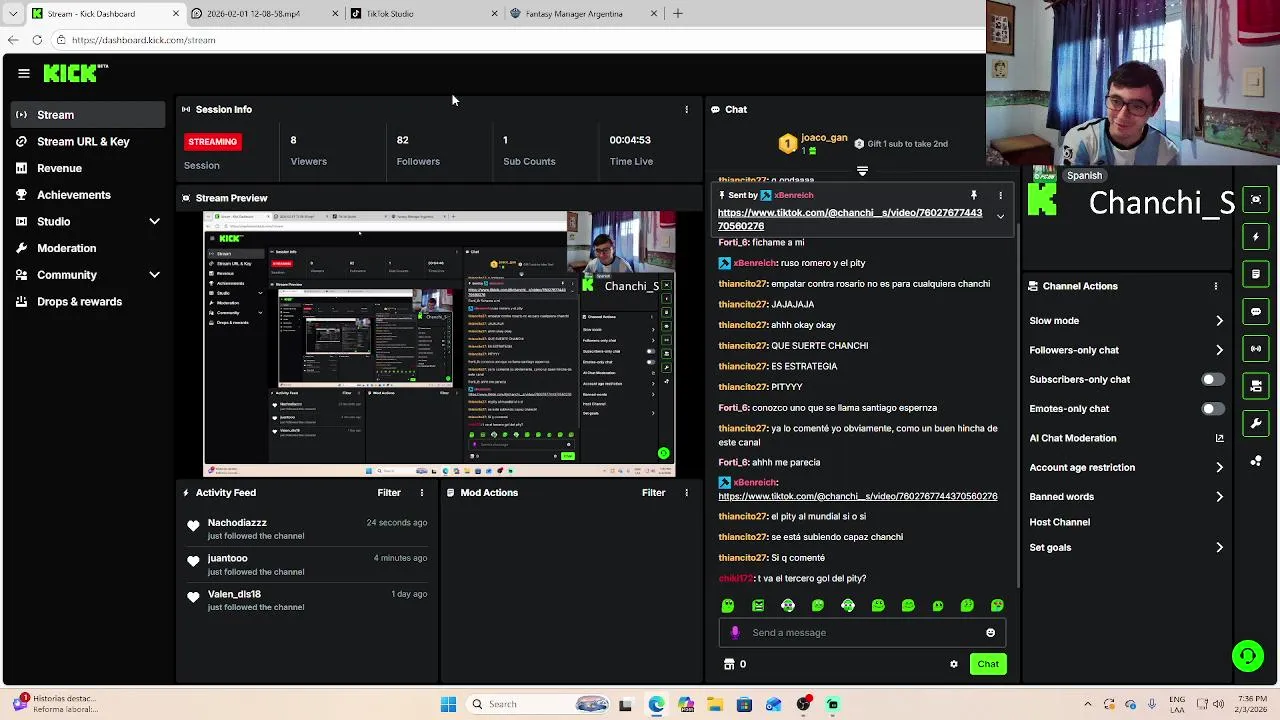This screenshot has width=1280, height=720.
Task: Click Mod Actions Filter button
Action: pyautogui.click(x=653, y=492)
